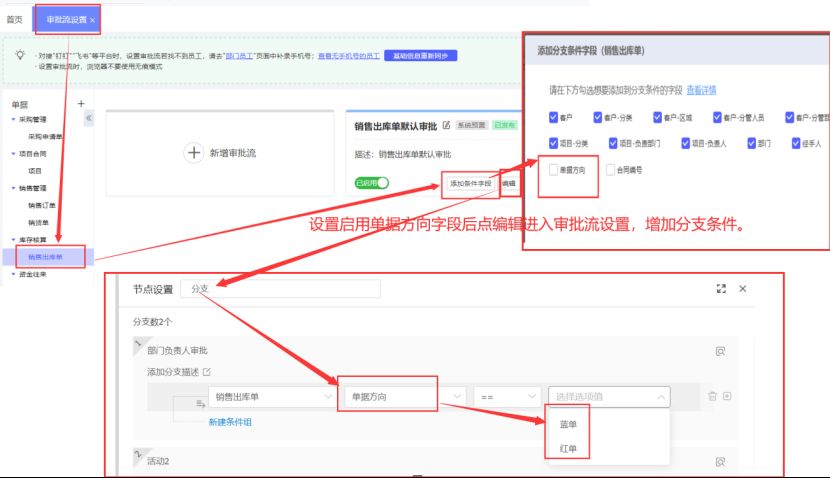Screen dimensions: 830x478
Task: Check the 单据方向 checkbox
Action: tap(555, 170)
